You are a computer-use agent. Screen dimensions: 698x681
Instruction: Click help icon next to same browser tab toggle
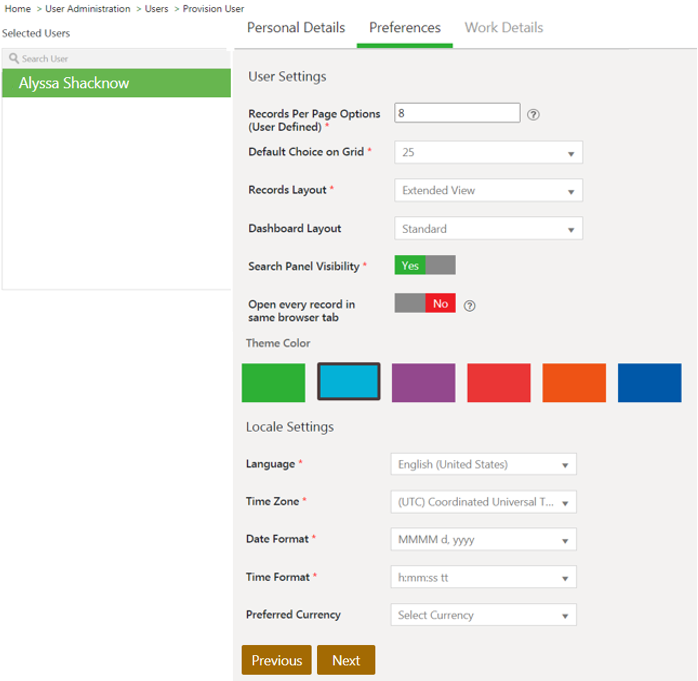pyautogui.click(x=470, y=305)
